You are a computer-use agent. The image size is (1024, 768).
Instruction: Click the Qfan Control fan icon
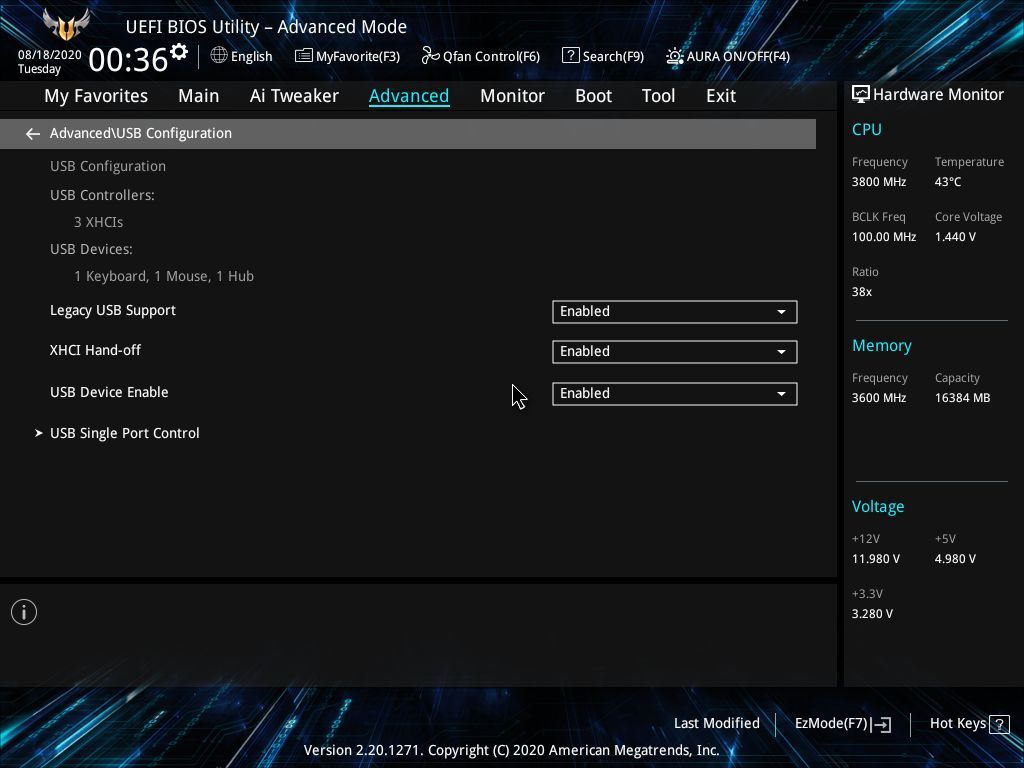coord(430,56)
